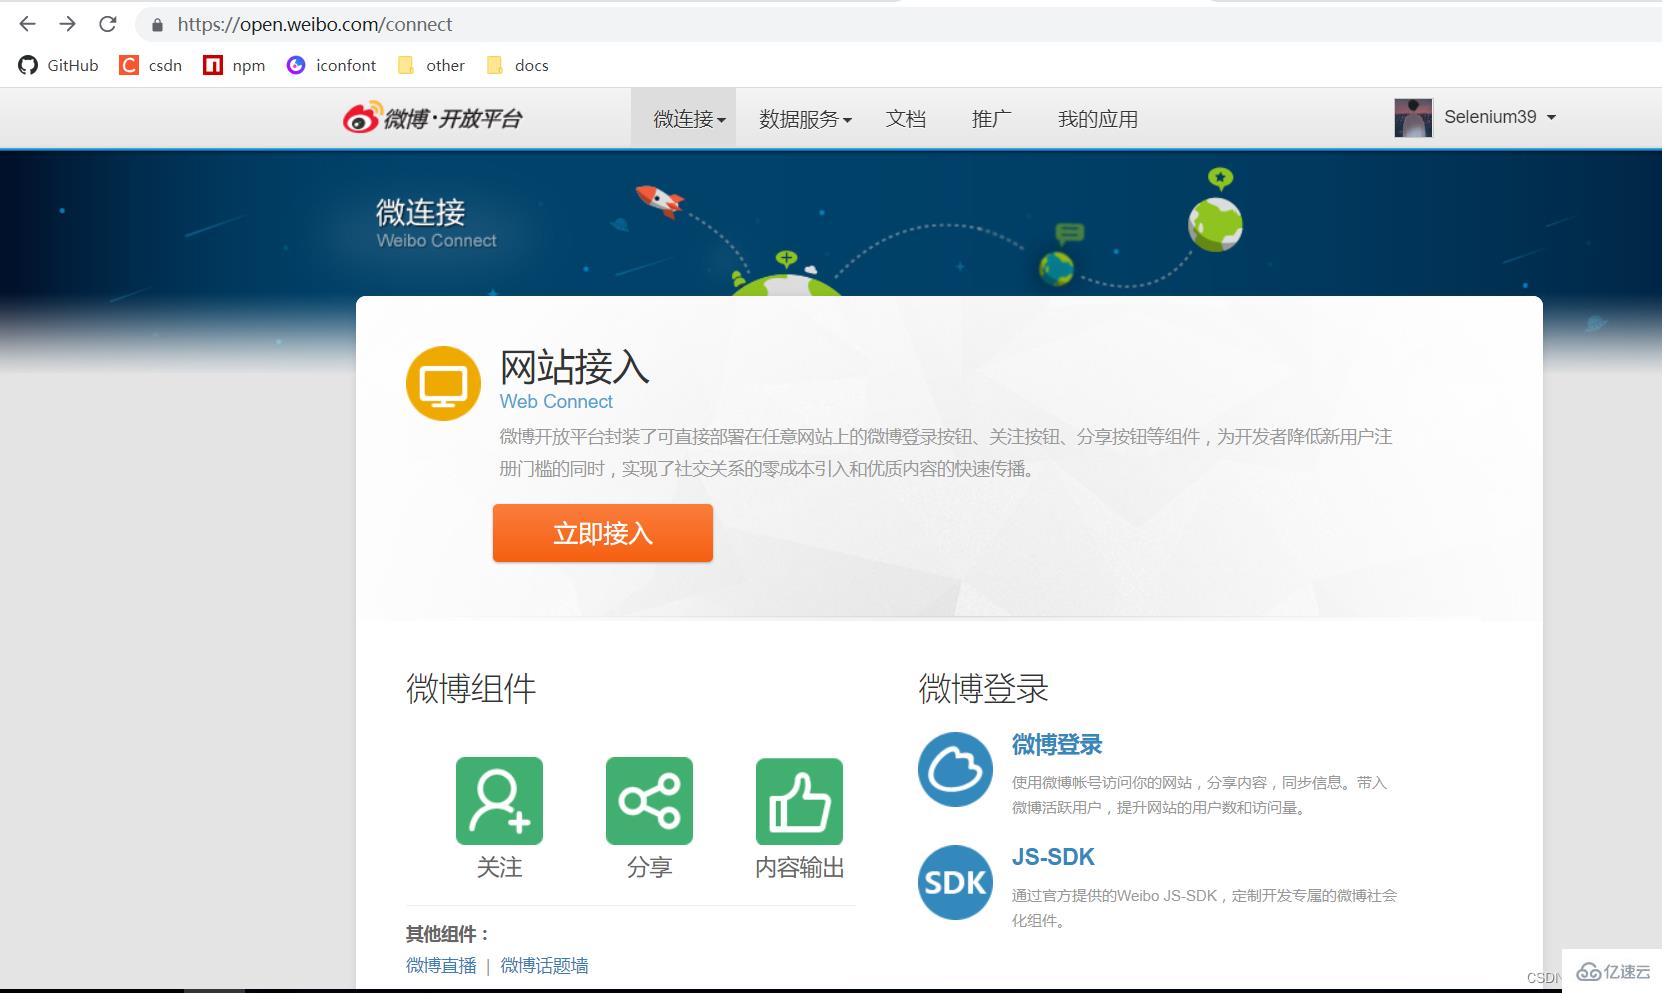
Task: View site info via lock icon
Action: point(157,25)
